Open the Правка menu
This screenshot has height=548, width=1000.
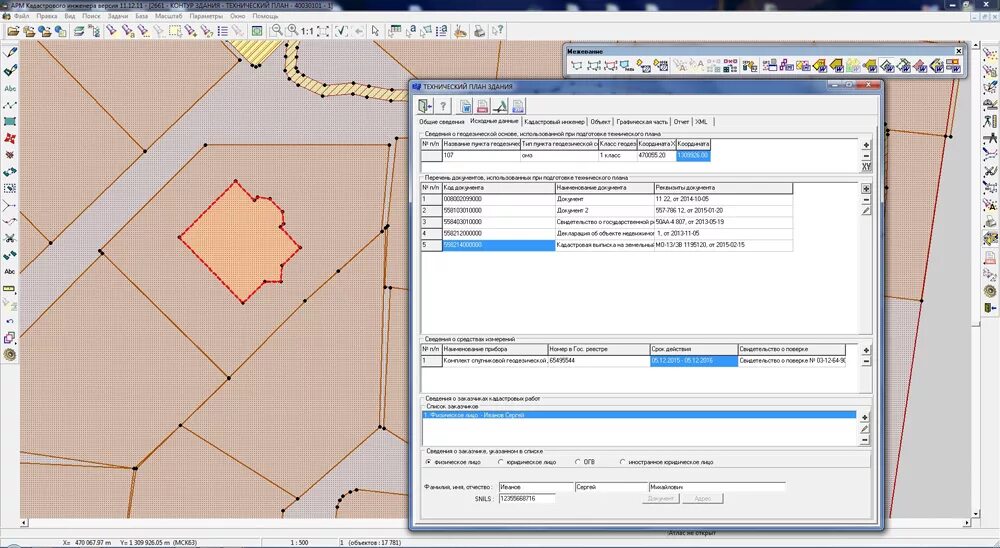coord(47,16)
